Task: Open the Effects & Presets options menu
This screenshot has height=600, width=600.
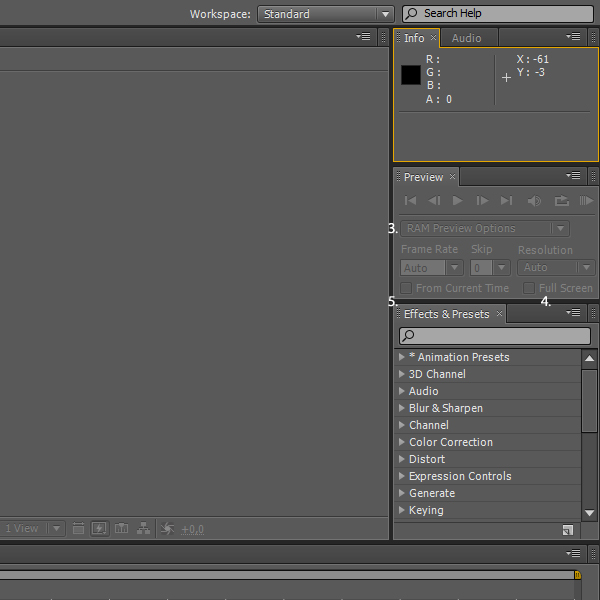Action: 574,312
